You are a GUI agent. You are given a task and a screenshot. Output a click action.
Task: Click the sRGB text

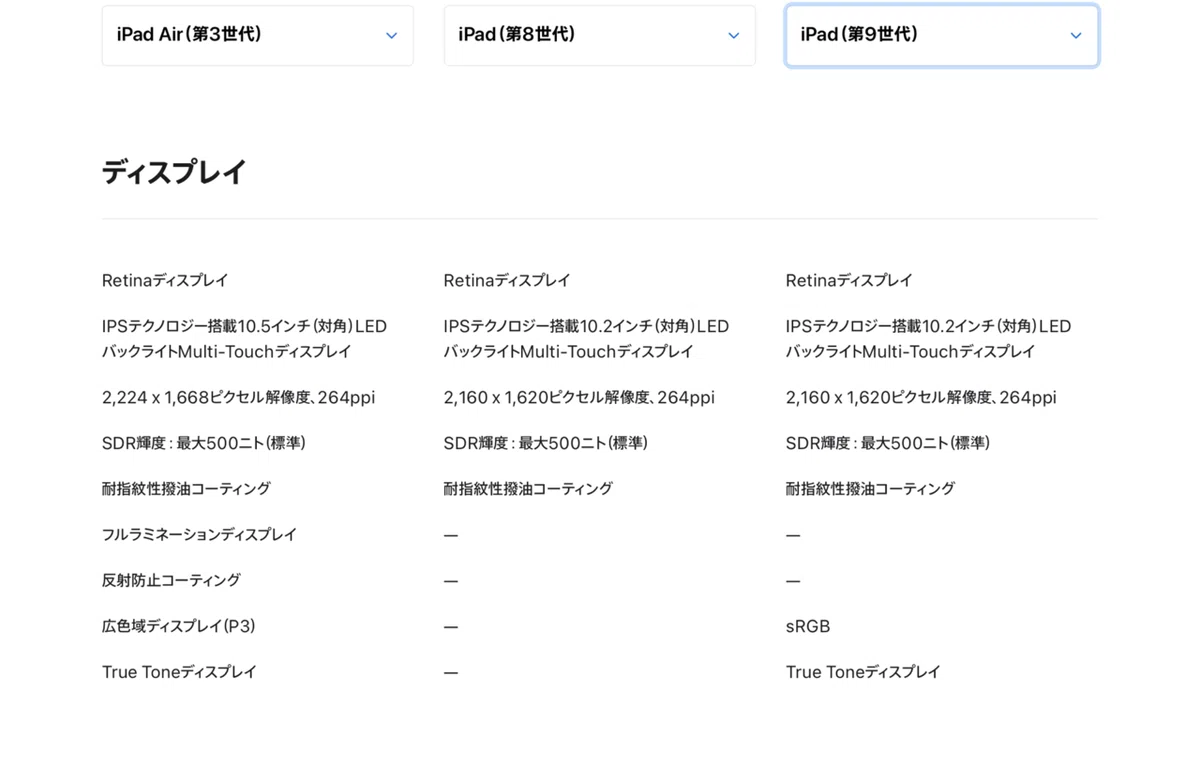tap(808, 626)
